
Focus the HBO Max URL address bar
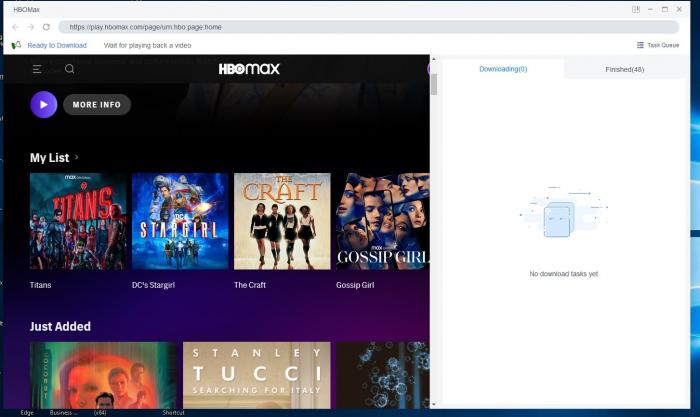point(368,27)
